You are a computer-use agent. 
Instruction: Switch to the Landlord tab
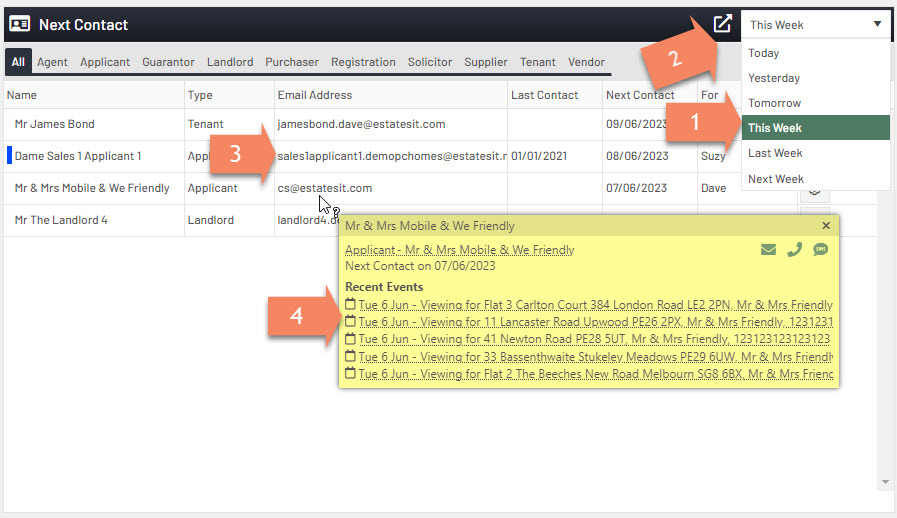230,62
